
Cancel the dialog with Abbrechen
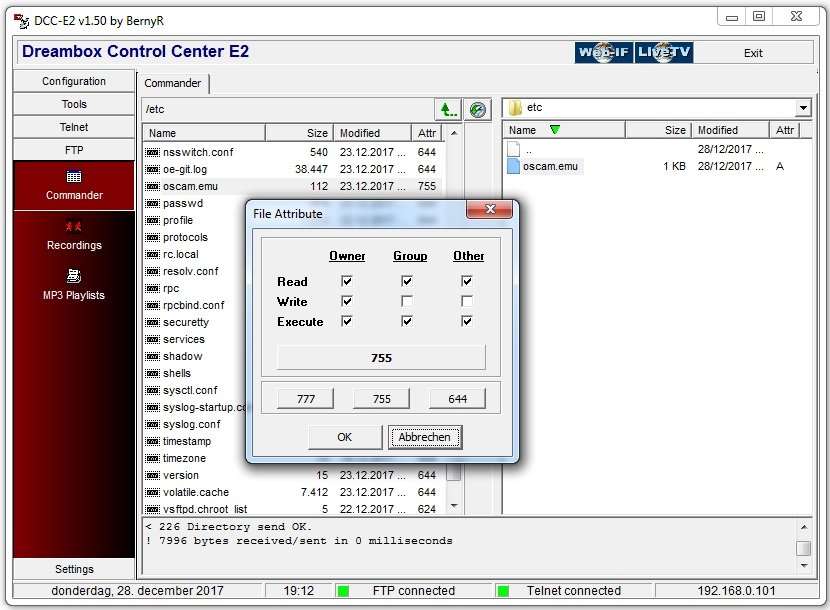[425, 437]
